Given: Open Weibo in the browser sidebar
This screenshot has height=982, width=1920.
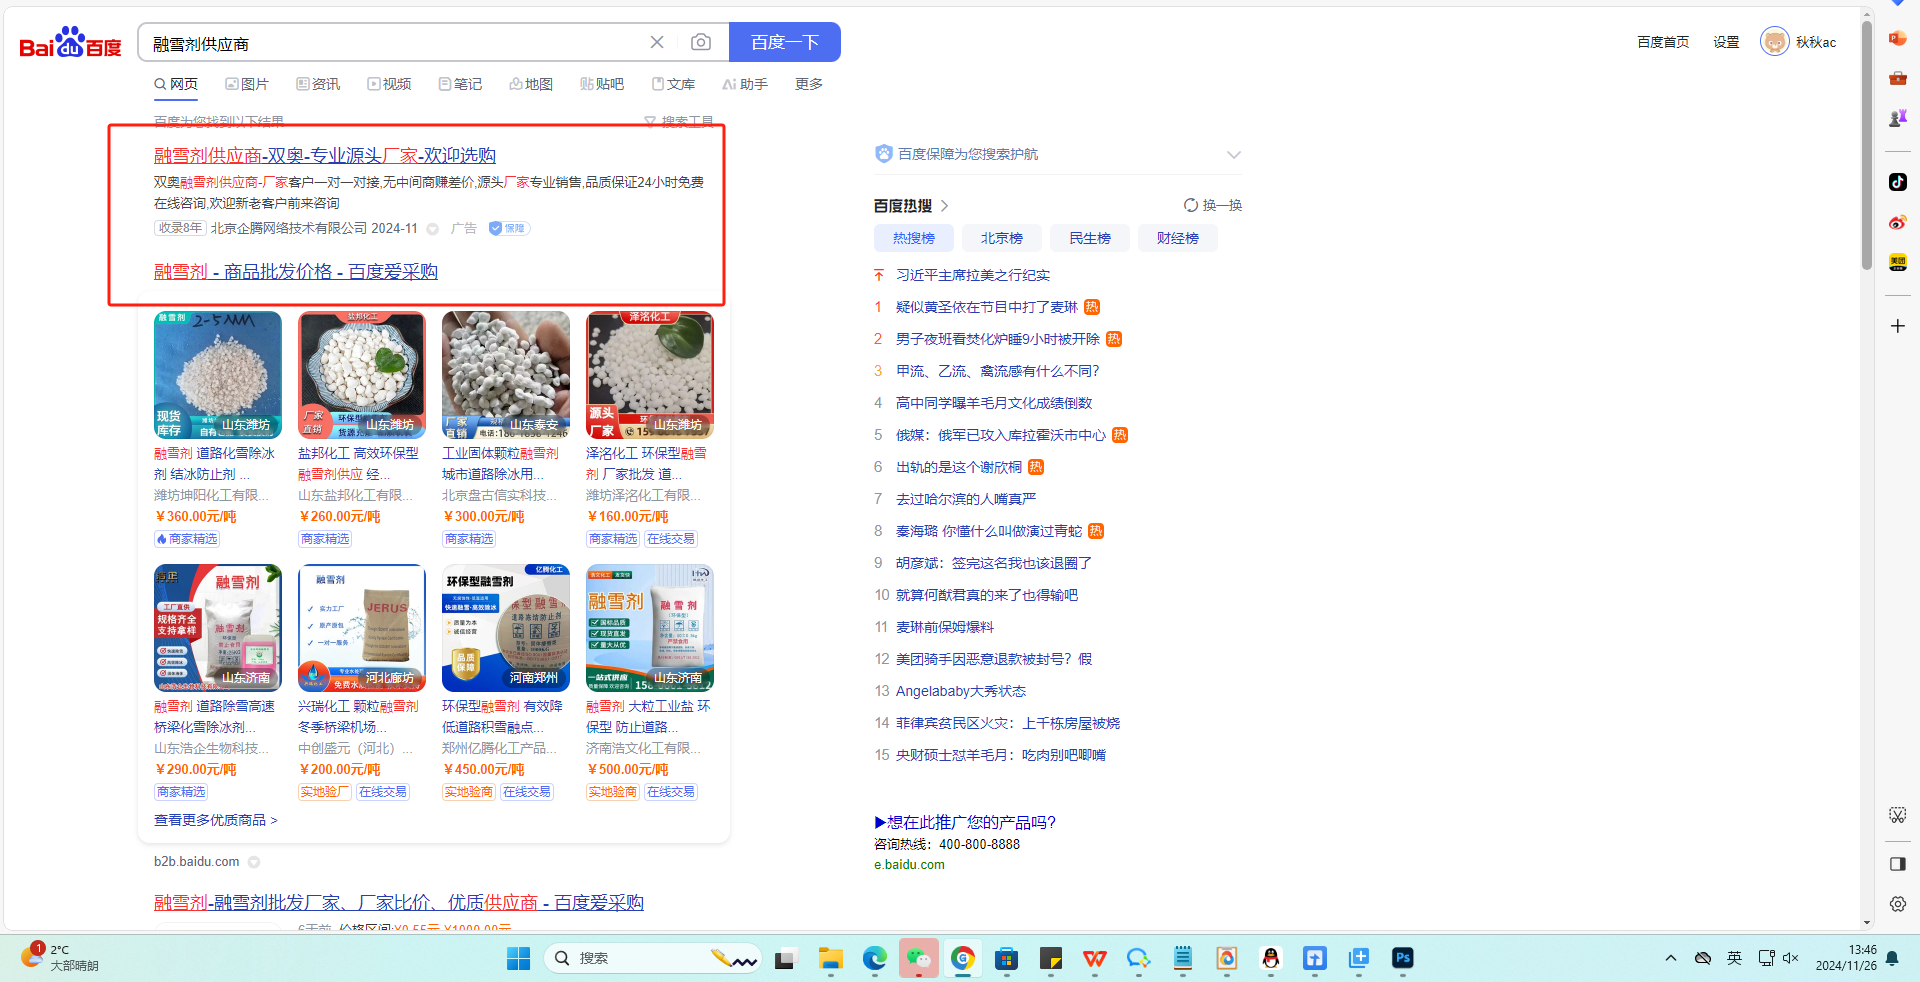Looking at the screenshot, I should (1897, 222).
